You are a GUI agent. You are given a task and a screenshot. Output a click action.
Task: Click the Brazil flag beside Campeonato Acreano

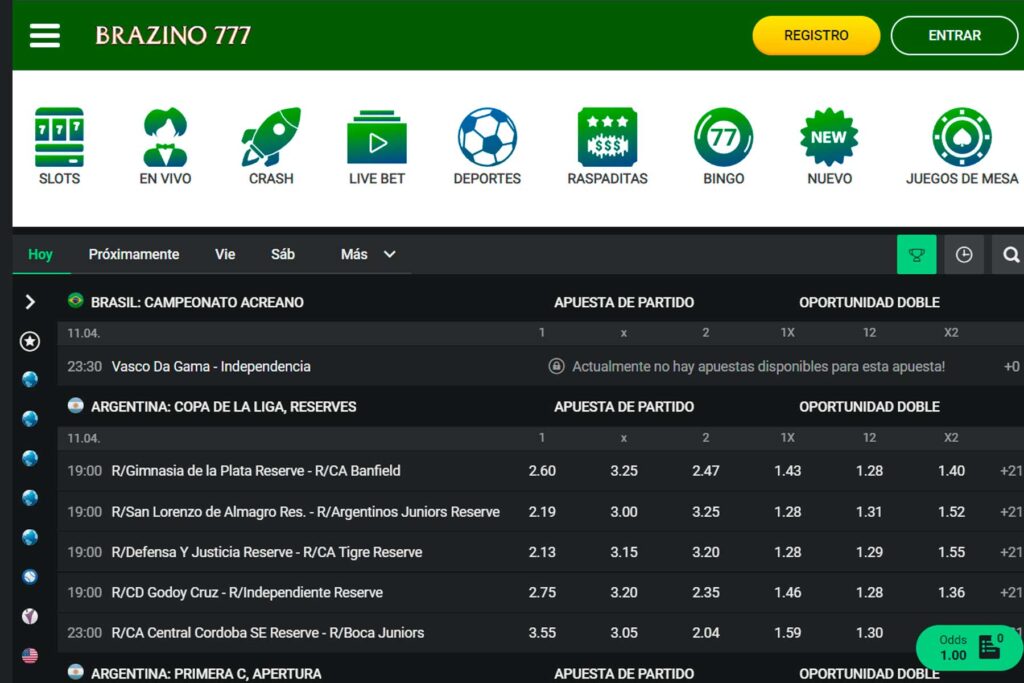[x=76, y=300]
